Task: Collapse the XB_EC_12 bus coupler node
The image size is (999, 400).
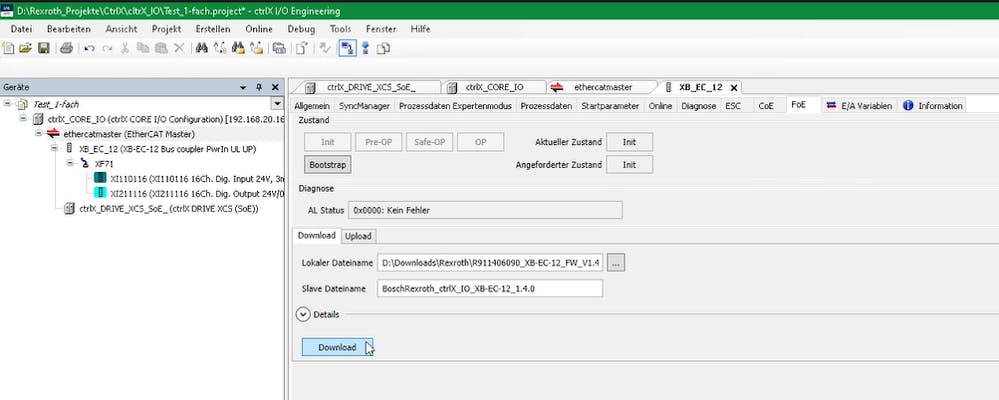Action: [55, 148]
